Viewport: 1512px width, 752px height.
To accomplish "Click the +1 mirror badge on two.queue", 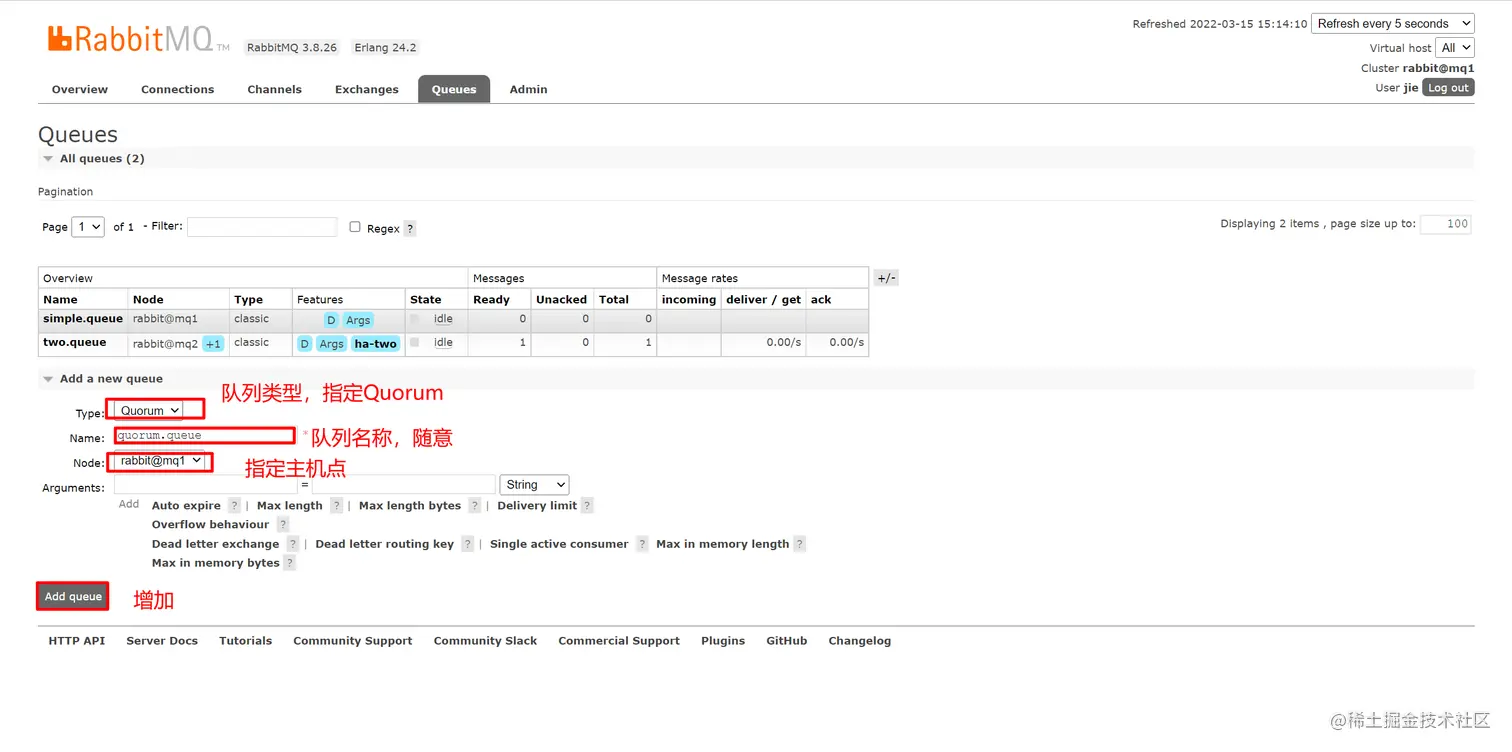I will click(x=213, y=343).
